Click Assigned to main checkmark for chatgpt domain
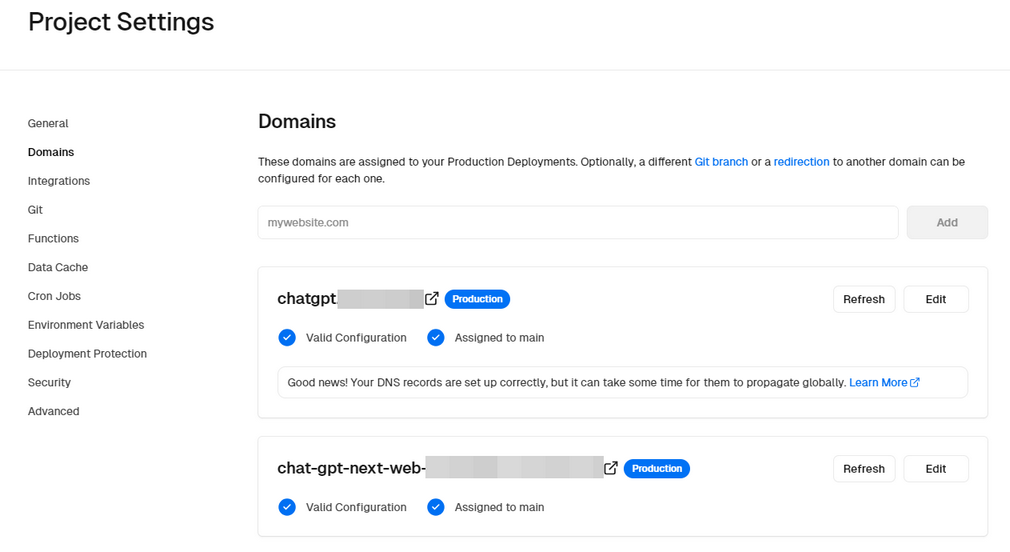1010x552 pixels. (435, 338)
